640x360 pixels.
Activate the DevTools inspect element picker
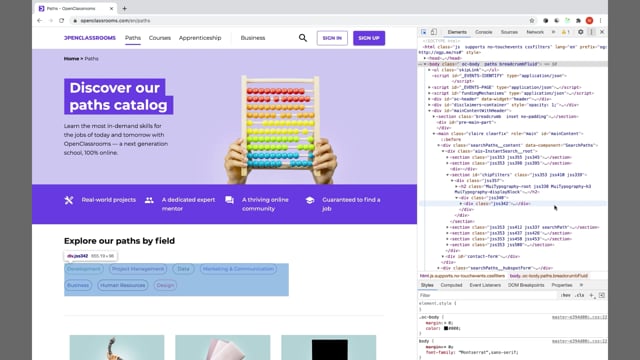click(x=424, y=32)
